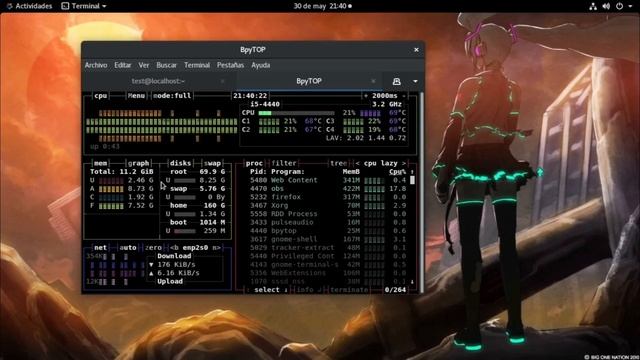Open the Pestañas menu
The height and width of the screenshot is (360, 640).
pos(230,65)
